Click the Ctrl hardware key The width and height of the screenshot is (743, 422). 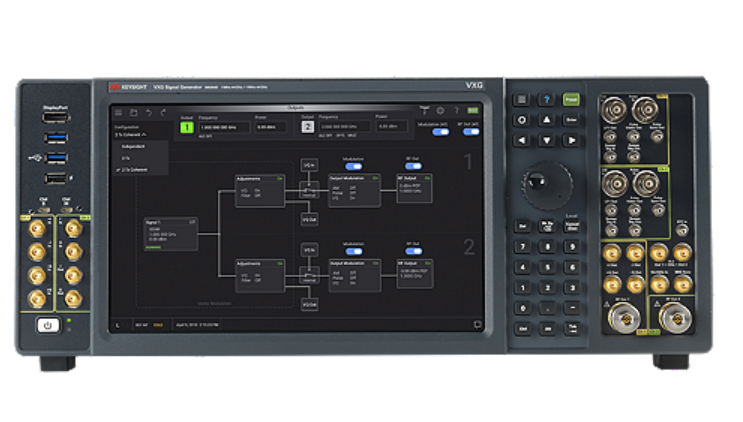(x=523, y=328)
